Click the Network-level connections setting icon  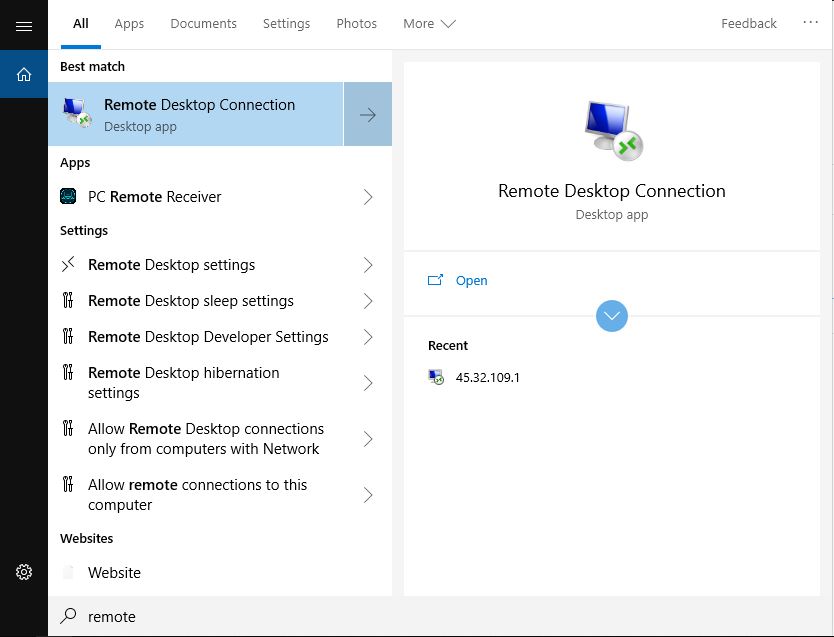coord(68,428)
